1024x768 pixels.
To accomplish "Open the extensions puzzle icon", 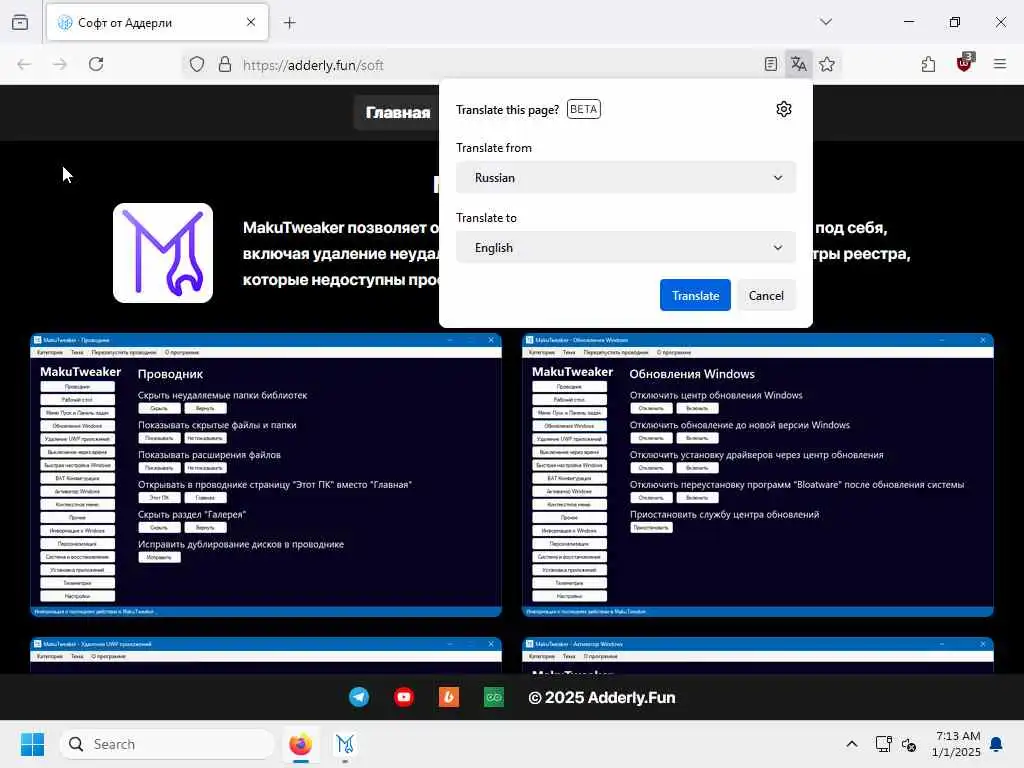I will [928, 64].
